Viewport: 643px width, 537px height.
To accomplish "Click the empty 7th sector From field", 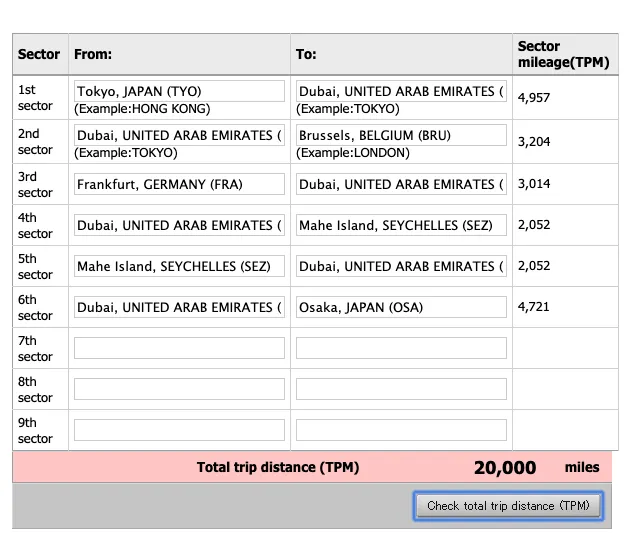I will coord(179,348).
